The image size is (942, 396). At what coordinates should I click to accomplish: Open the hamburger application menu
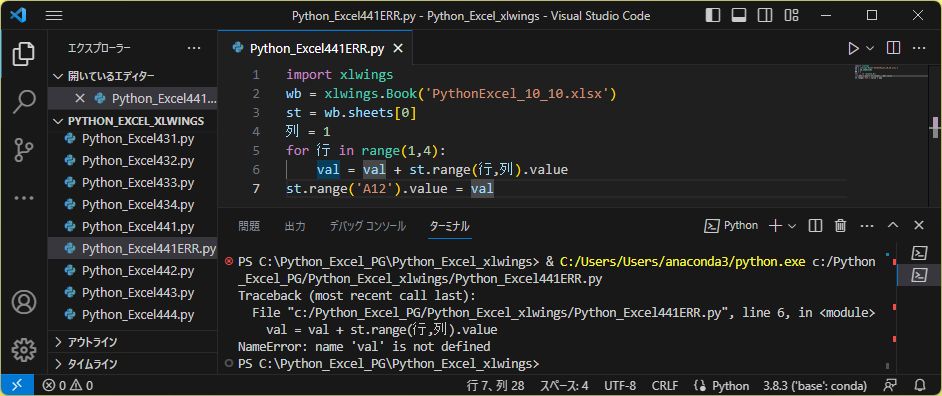point(54,16)
